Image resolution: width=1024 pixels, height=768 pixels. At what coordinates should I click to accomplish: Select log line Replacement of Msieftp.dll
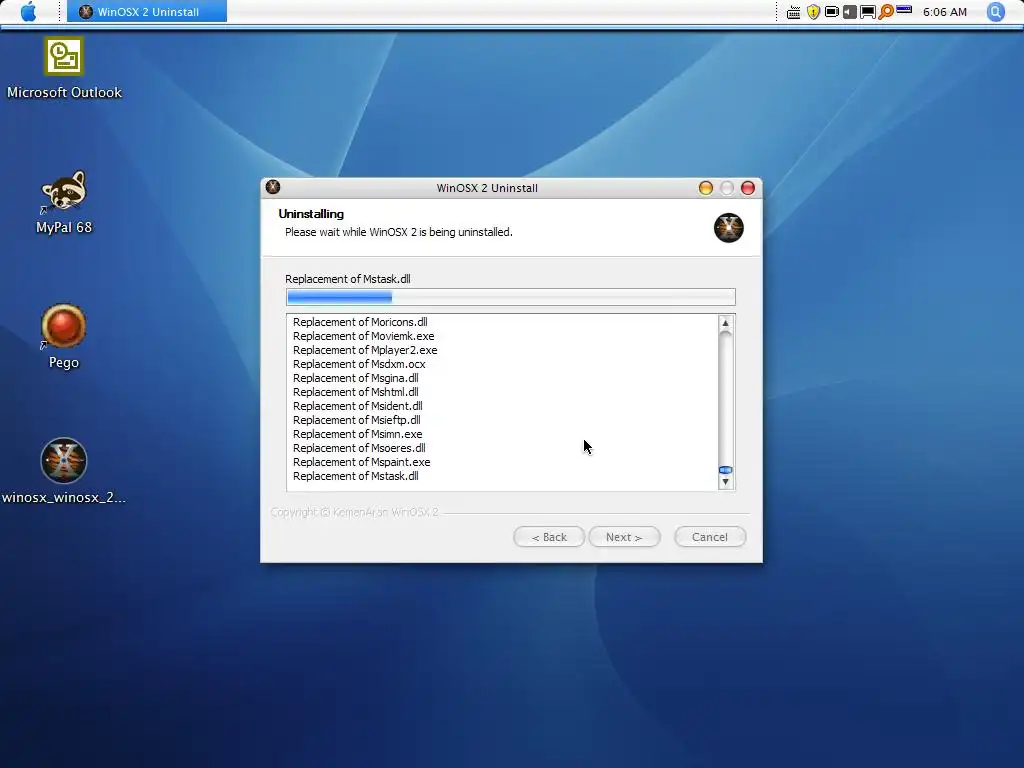(x=357, y=420)
